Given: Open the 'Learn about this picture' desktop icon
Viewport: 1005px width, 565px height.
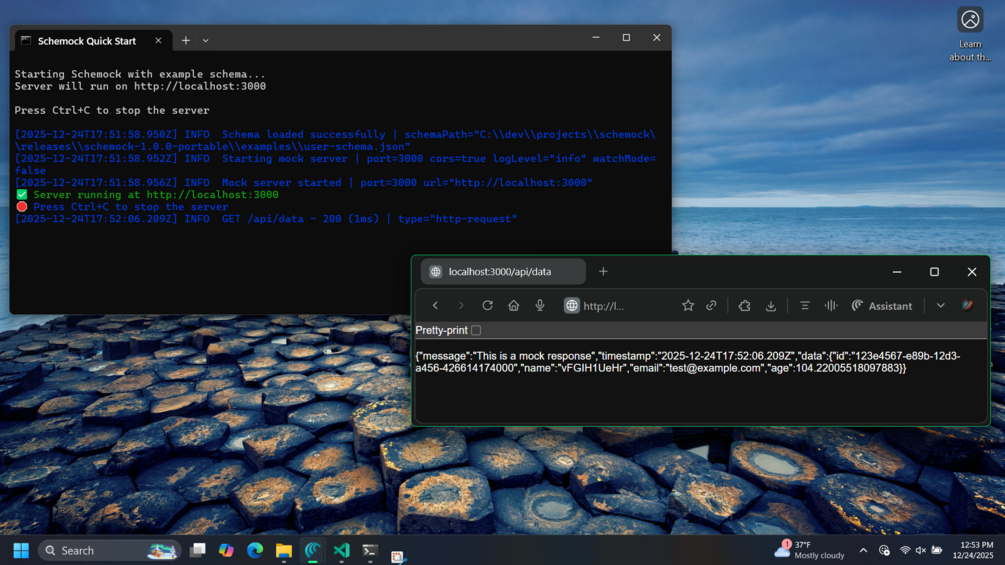Looking at the screenshot, I should click(970, 34).
